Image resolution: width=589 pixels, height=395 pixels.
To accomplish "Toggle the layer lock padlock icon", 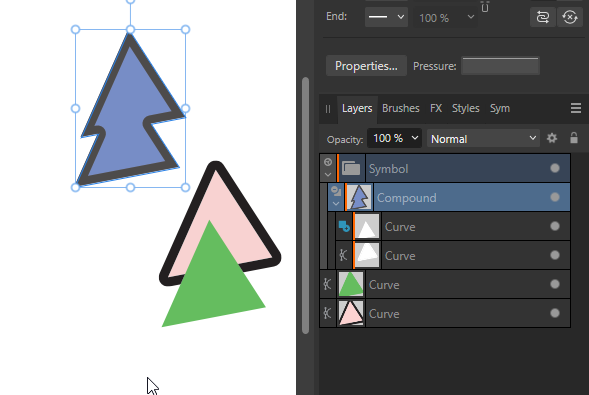I will point(574,138).
